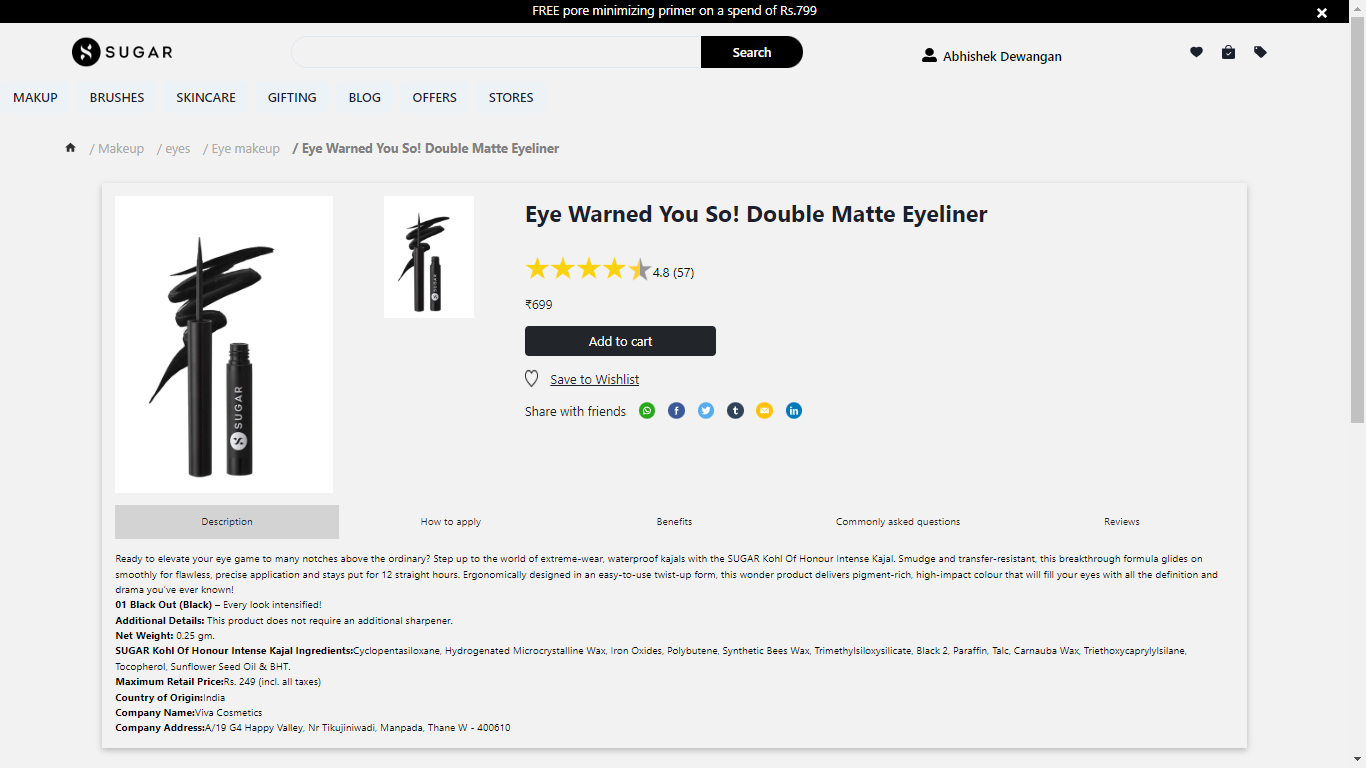Share product on Facebook
The height and width of the screenshot is (768, 1366).
(677, 411)
